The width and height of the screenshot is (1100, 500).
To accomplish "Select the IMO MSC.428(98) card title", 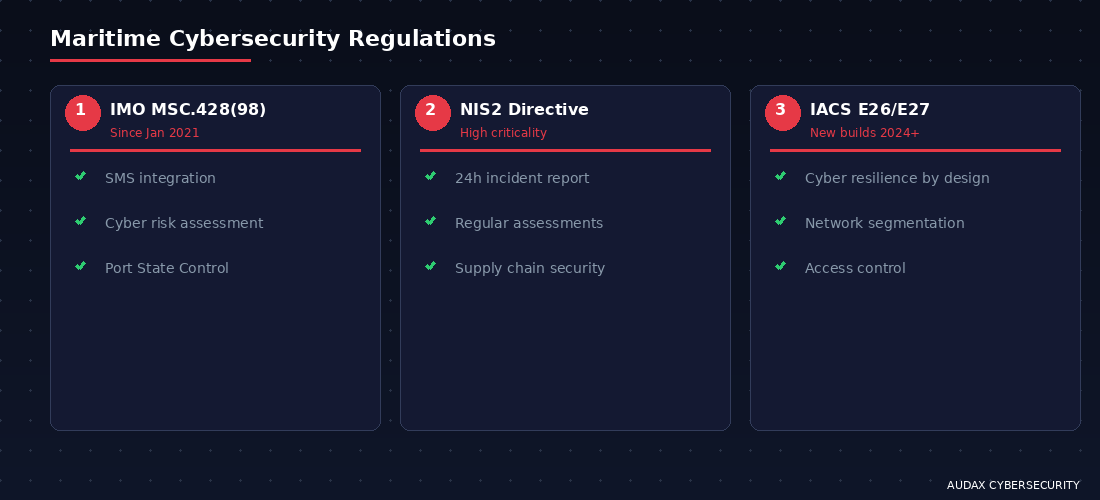I will 188,110.
